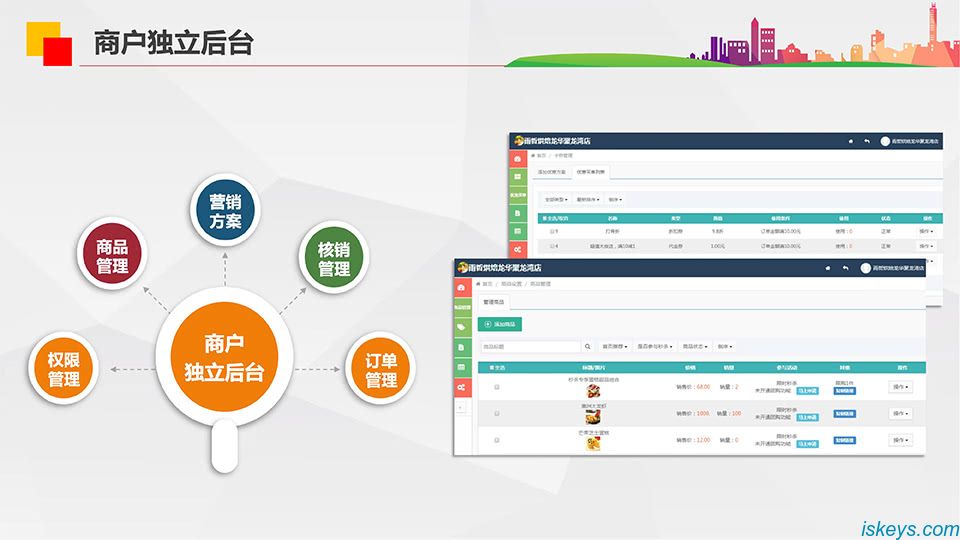Click the tag icon in front sidebar
This screenshot has height=540, width=960.
tap(461, 327)
